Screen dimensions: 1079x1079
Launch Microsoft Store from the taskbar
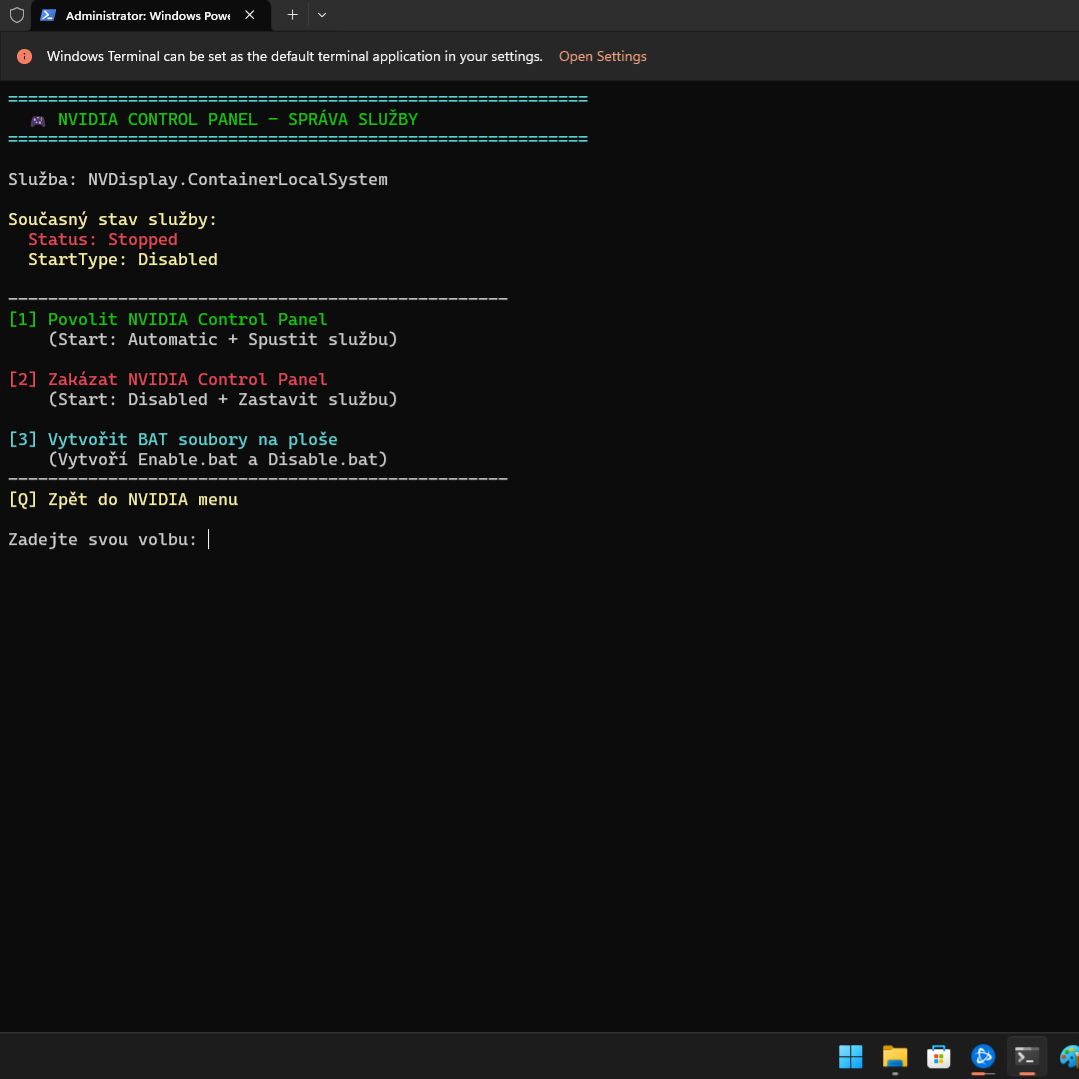[x=938, y=1056]
